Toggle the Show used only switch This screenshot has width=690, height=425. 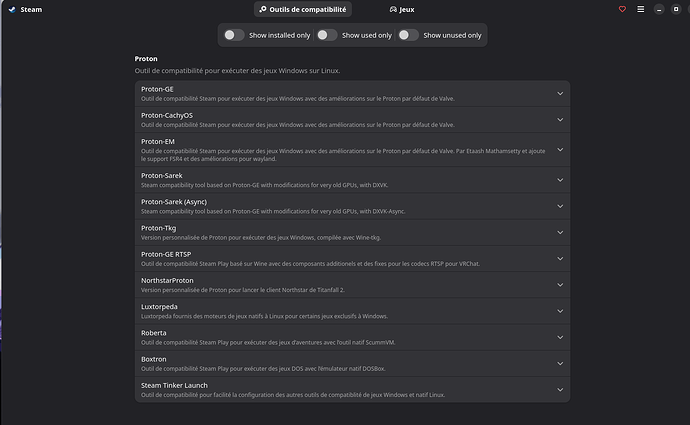[326, 35]
